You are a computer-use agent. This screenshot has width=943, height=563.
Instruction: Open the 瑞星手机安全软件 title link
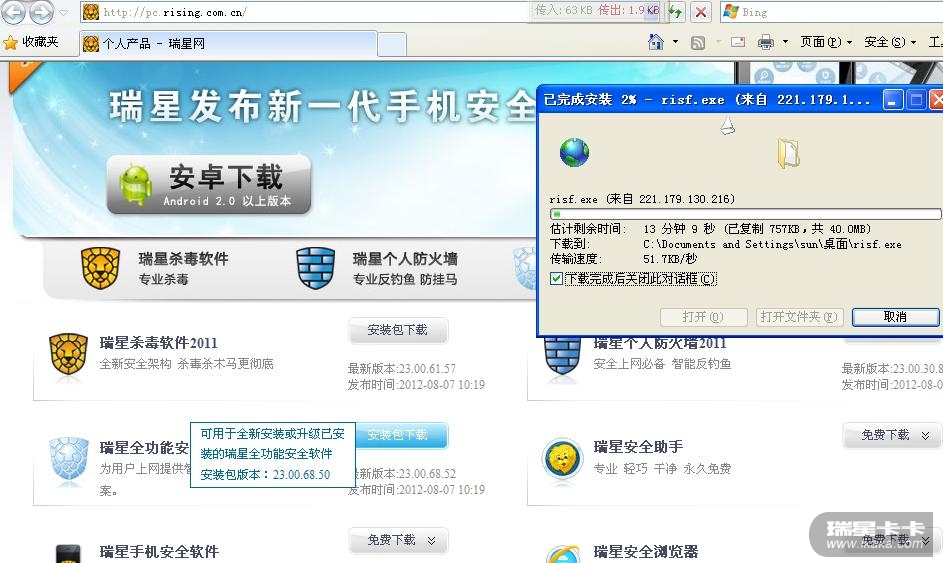[x=159, y=552]
